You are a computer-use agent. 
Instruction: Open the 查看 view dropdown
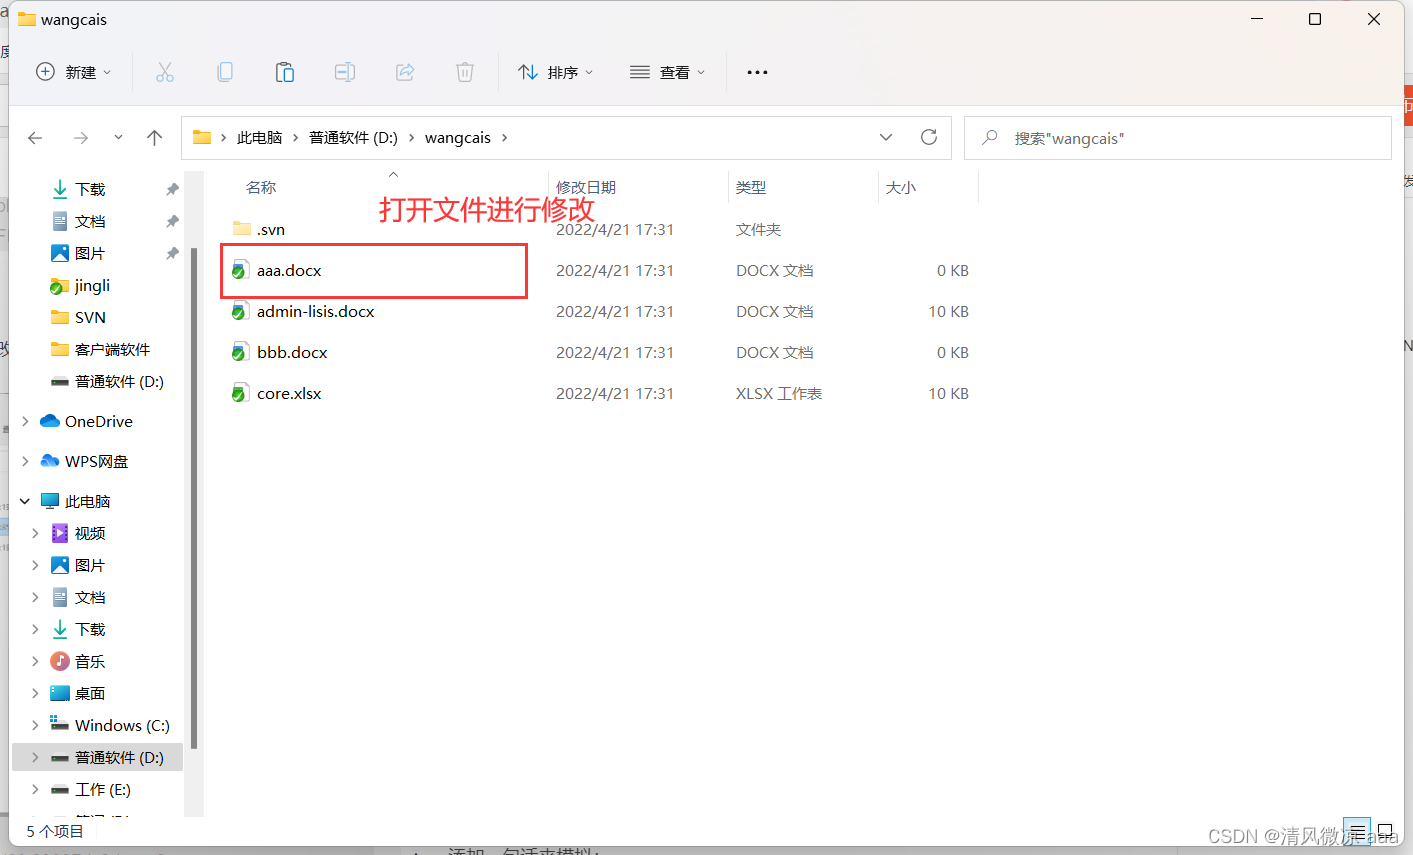(668, 72)
